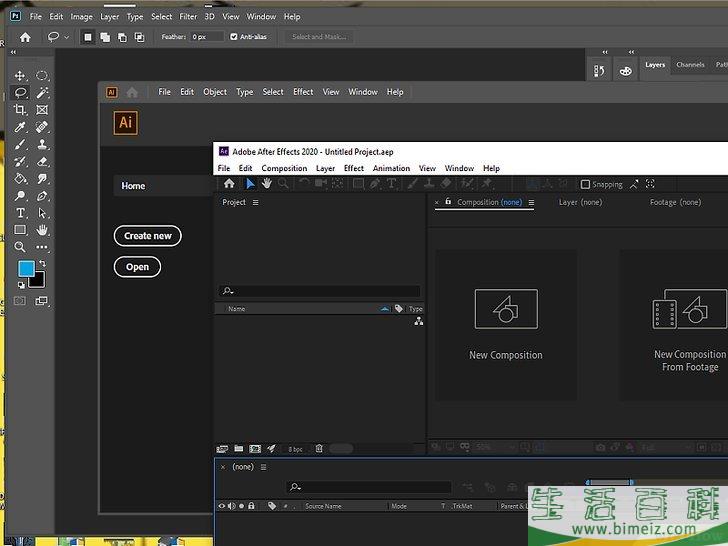Swap foreground and background colors in Photoshop
Image resolution: width=728 pixels, height=546 pixels.
click(x=42, y=263)
